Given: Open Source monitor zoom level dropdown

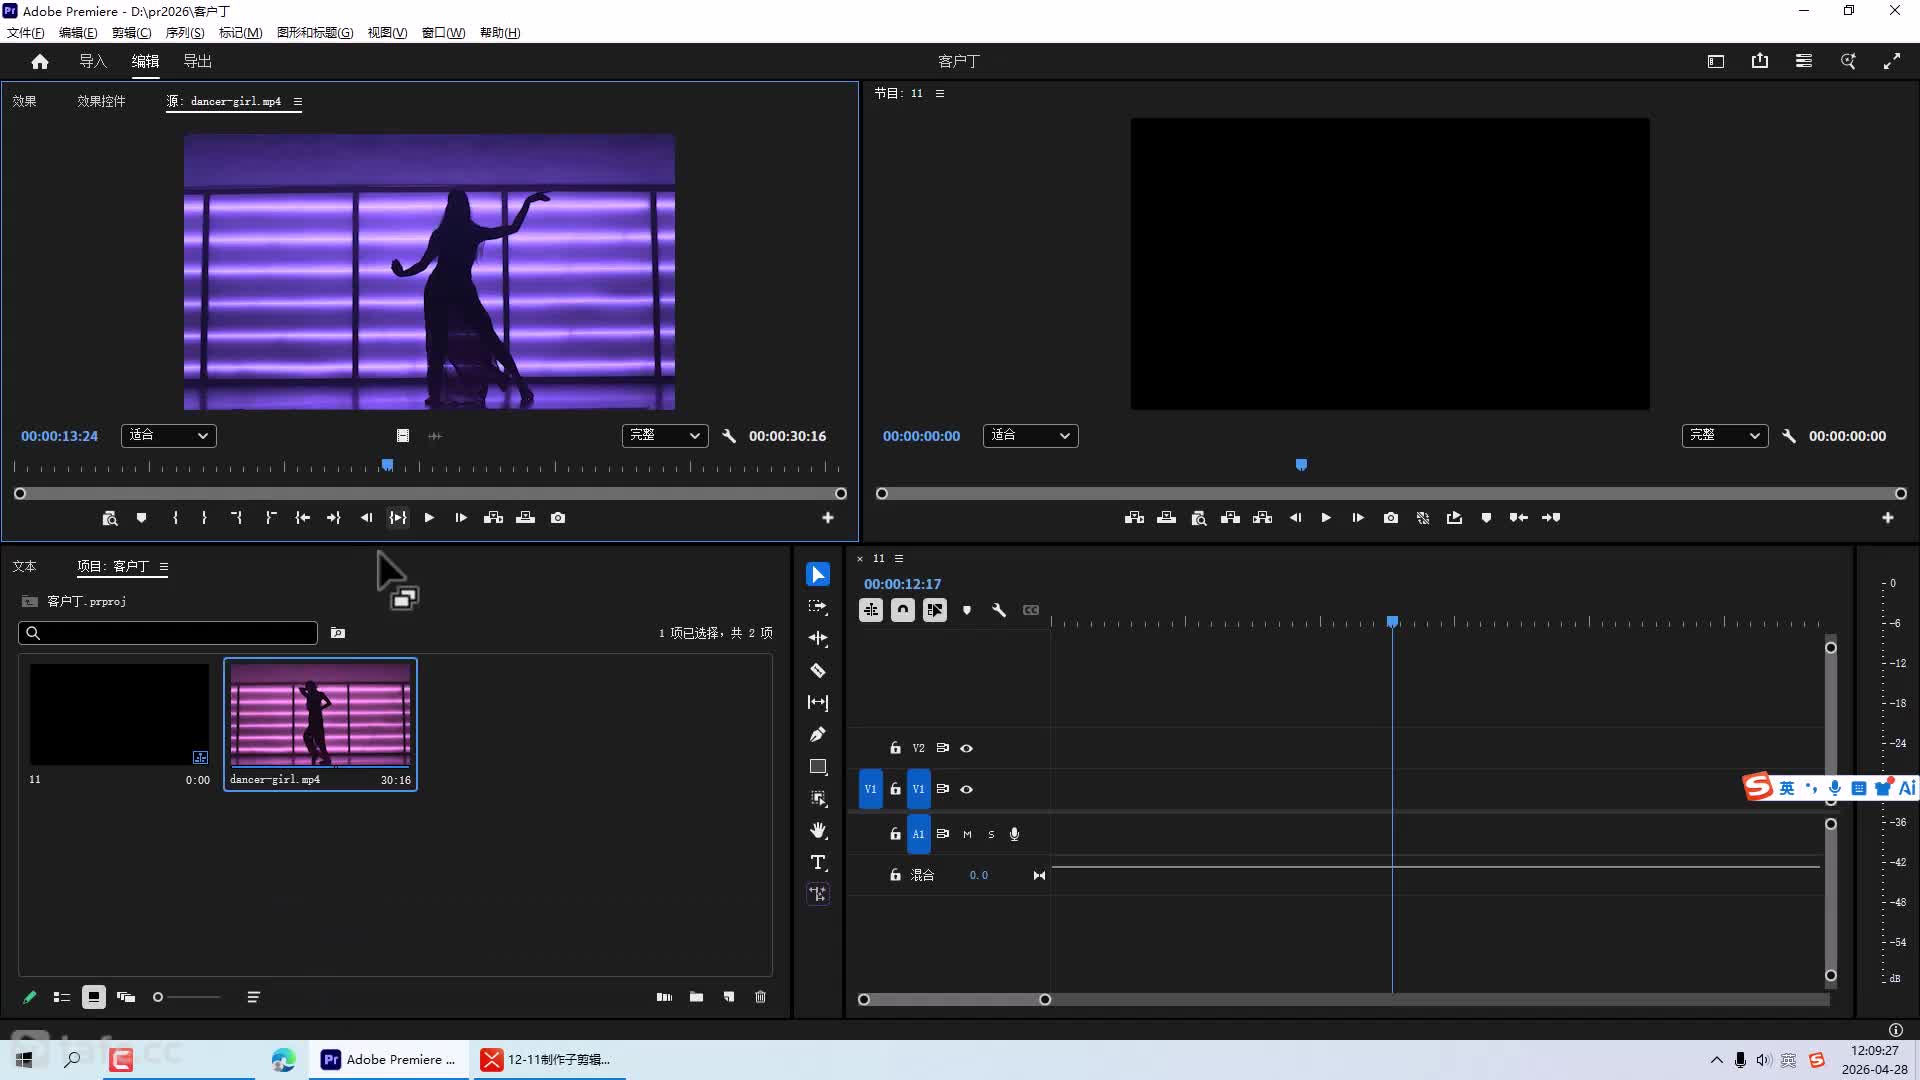Looking at the screenshot, I should [x=169, y=436].
